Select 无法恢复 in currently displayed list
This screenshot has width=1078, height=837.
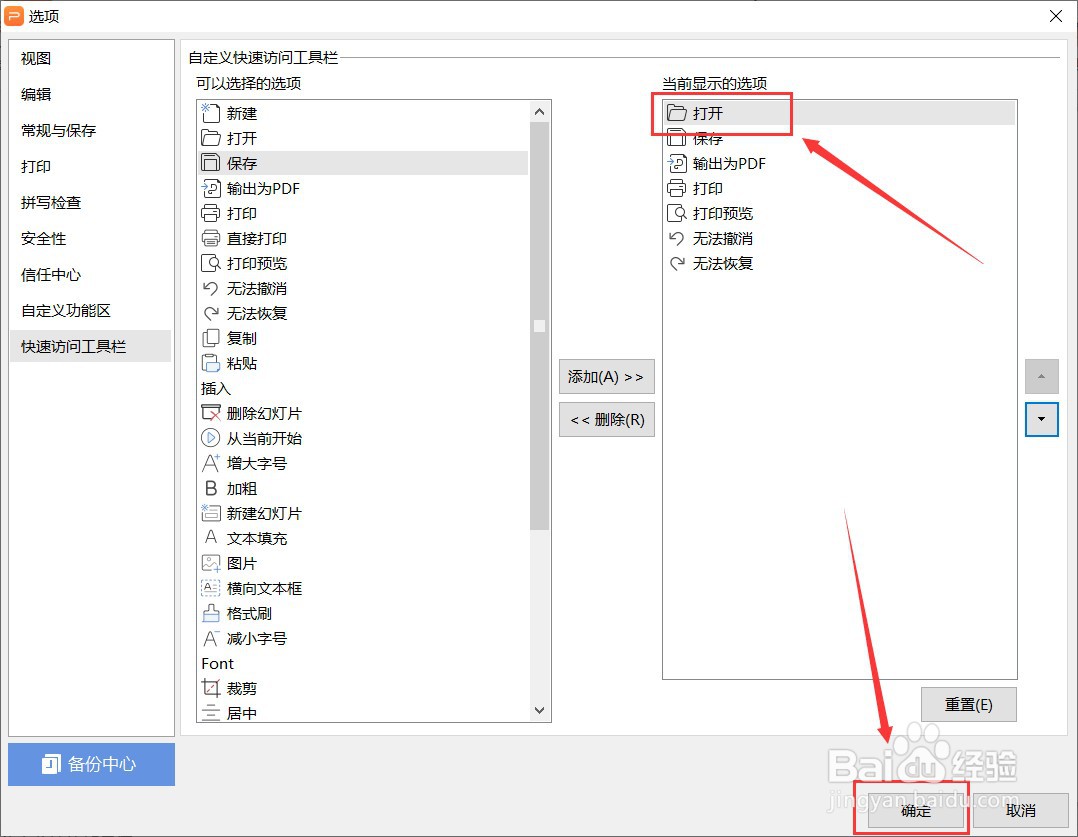click(839, 263)
